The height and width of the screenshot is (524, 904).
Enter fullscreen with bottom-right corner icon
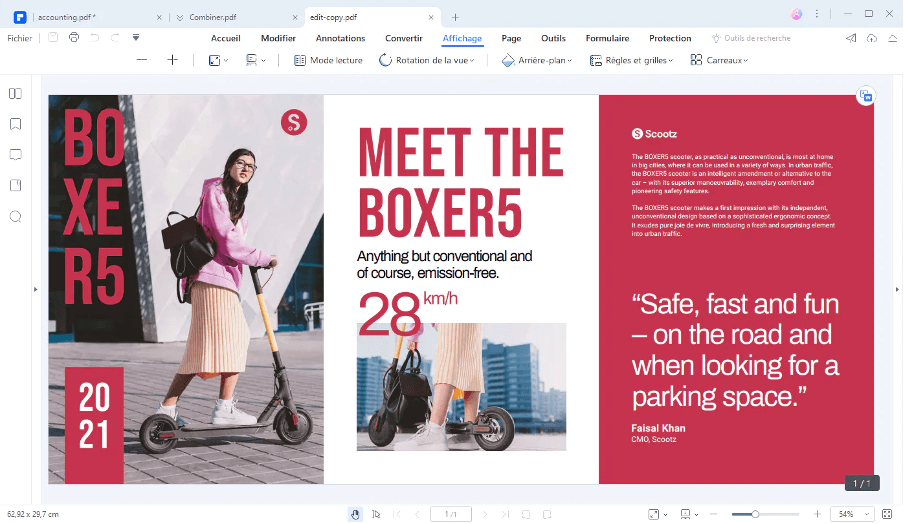(x=887, y=514)
